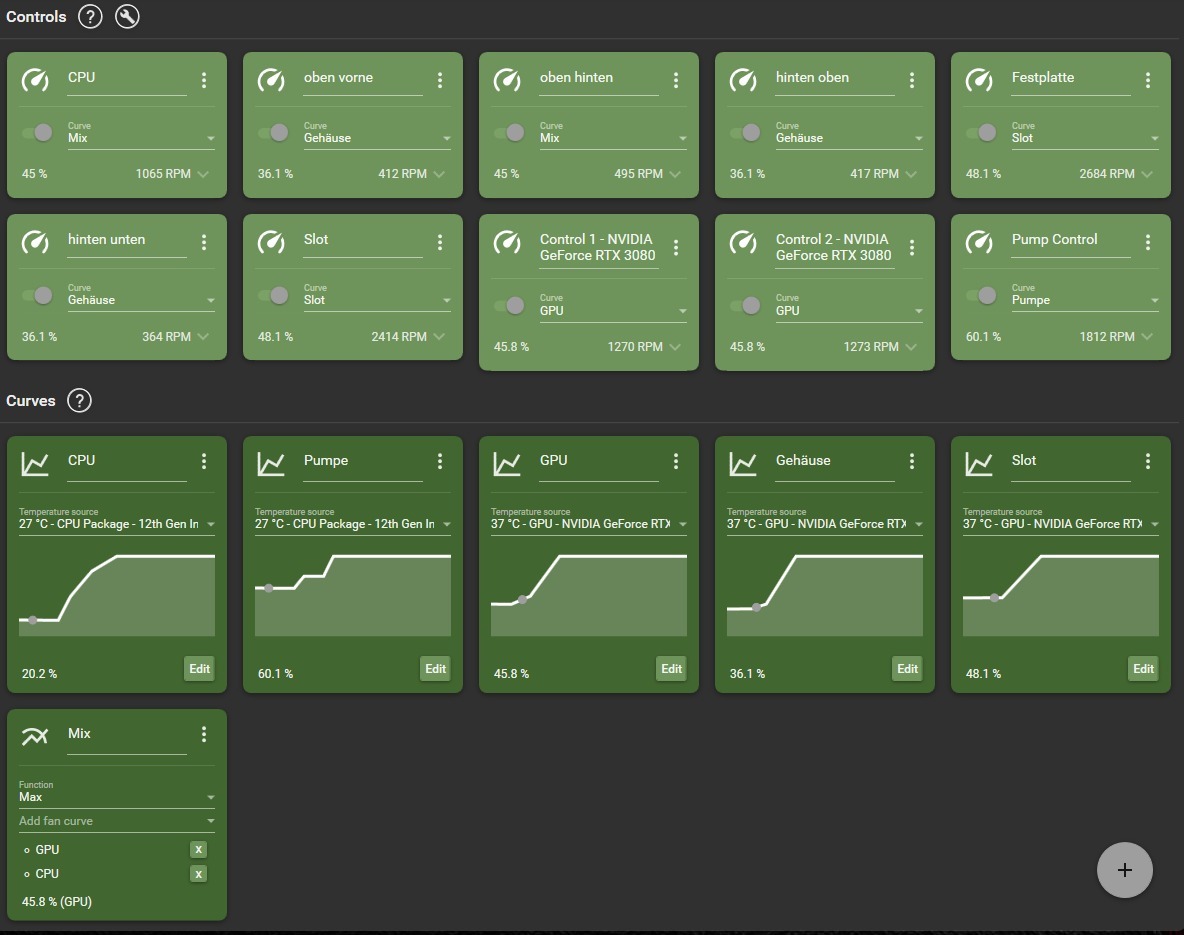Open three-dot menu on CPU control card

[x=204, y=80]
